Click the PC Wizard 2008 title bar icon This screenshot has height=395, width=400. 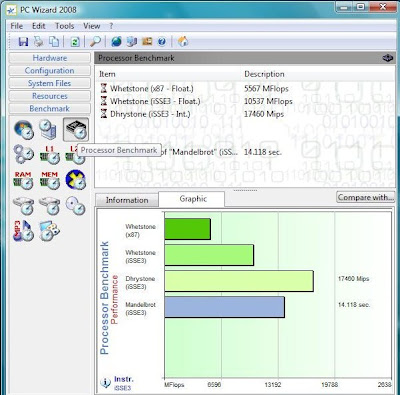click(x=12, y=10)
